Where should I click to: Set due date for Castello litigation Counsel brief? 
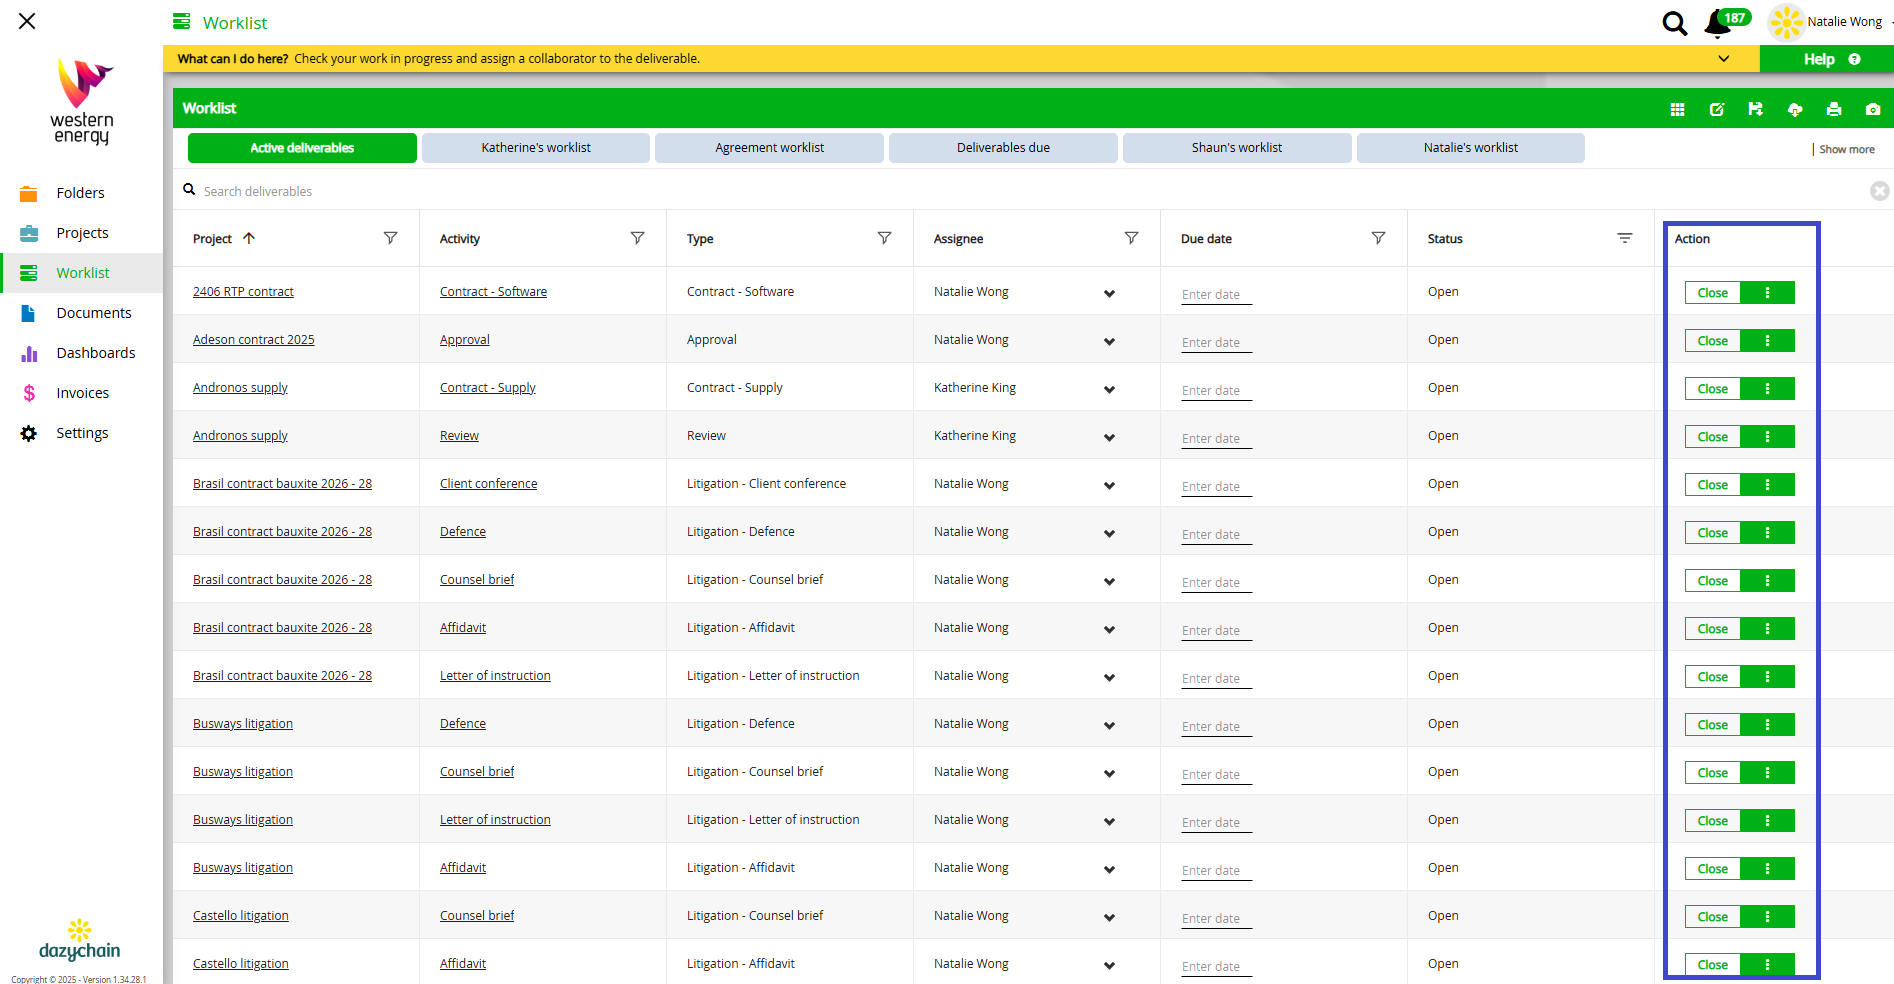1216,918
